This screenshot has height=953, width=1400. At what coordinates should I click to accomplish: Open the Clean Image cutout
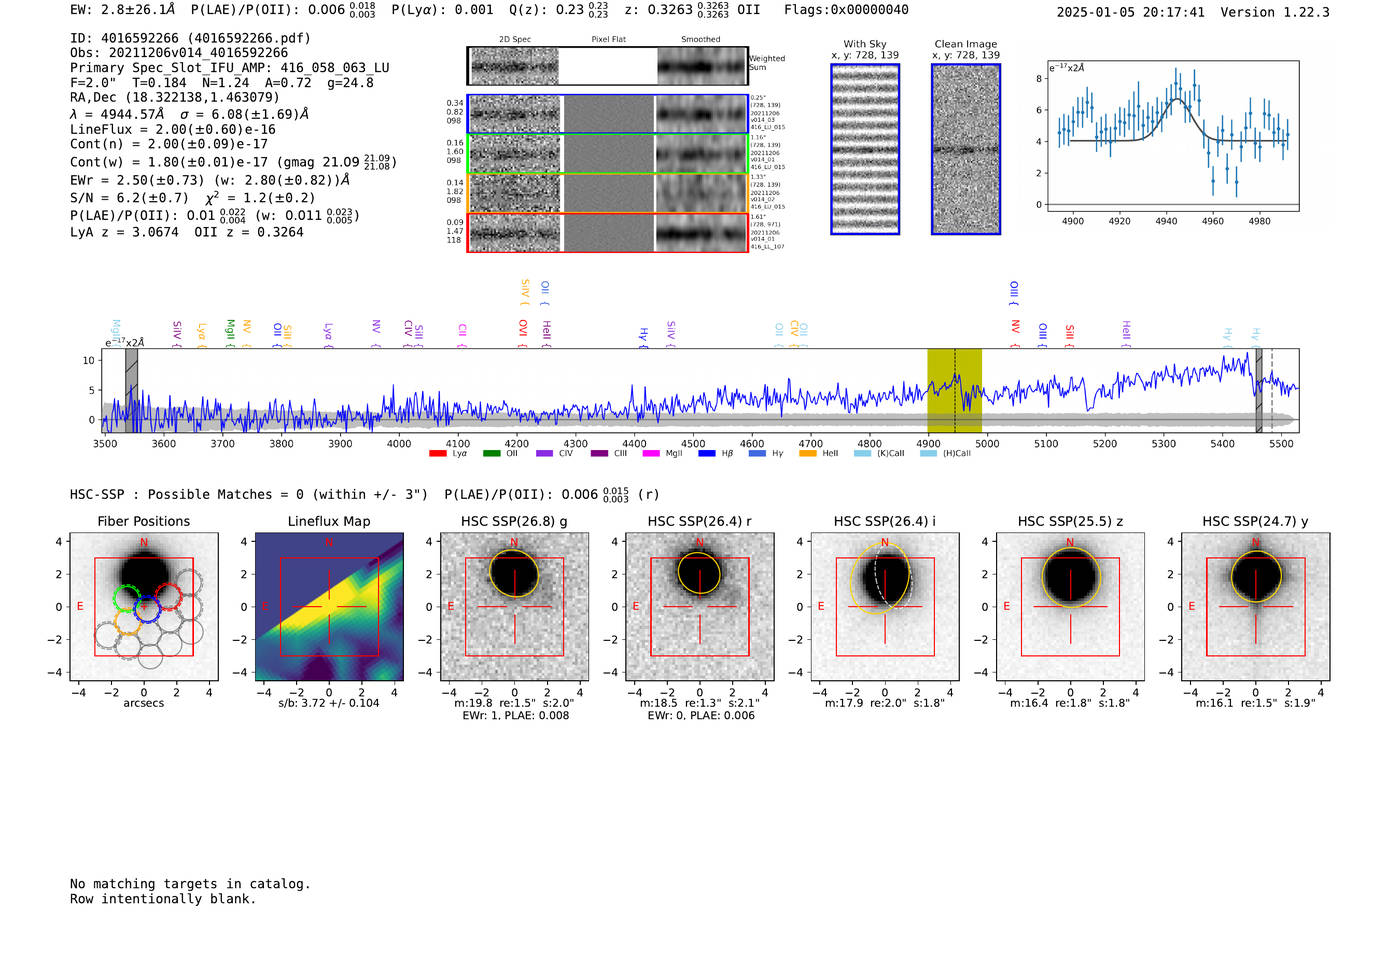point(966,149)
